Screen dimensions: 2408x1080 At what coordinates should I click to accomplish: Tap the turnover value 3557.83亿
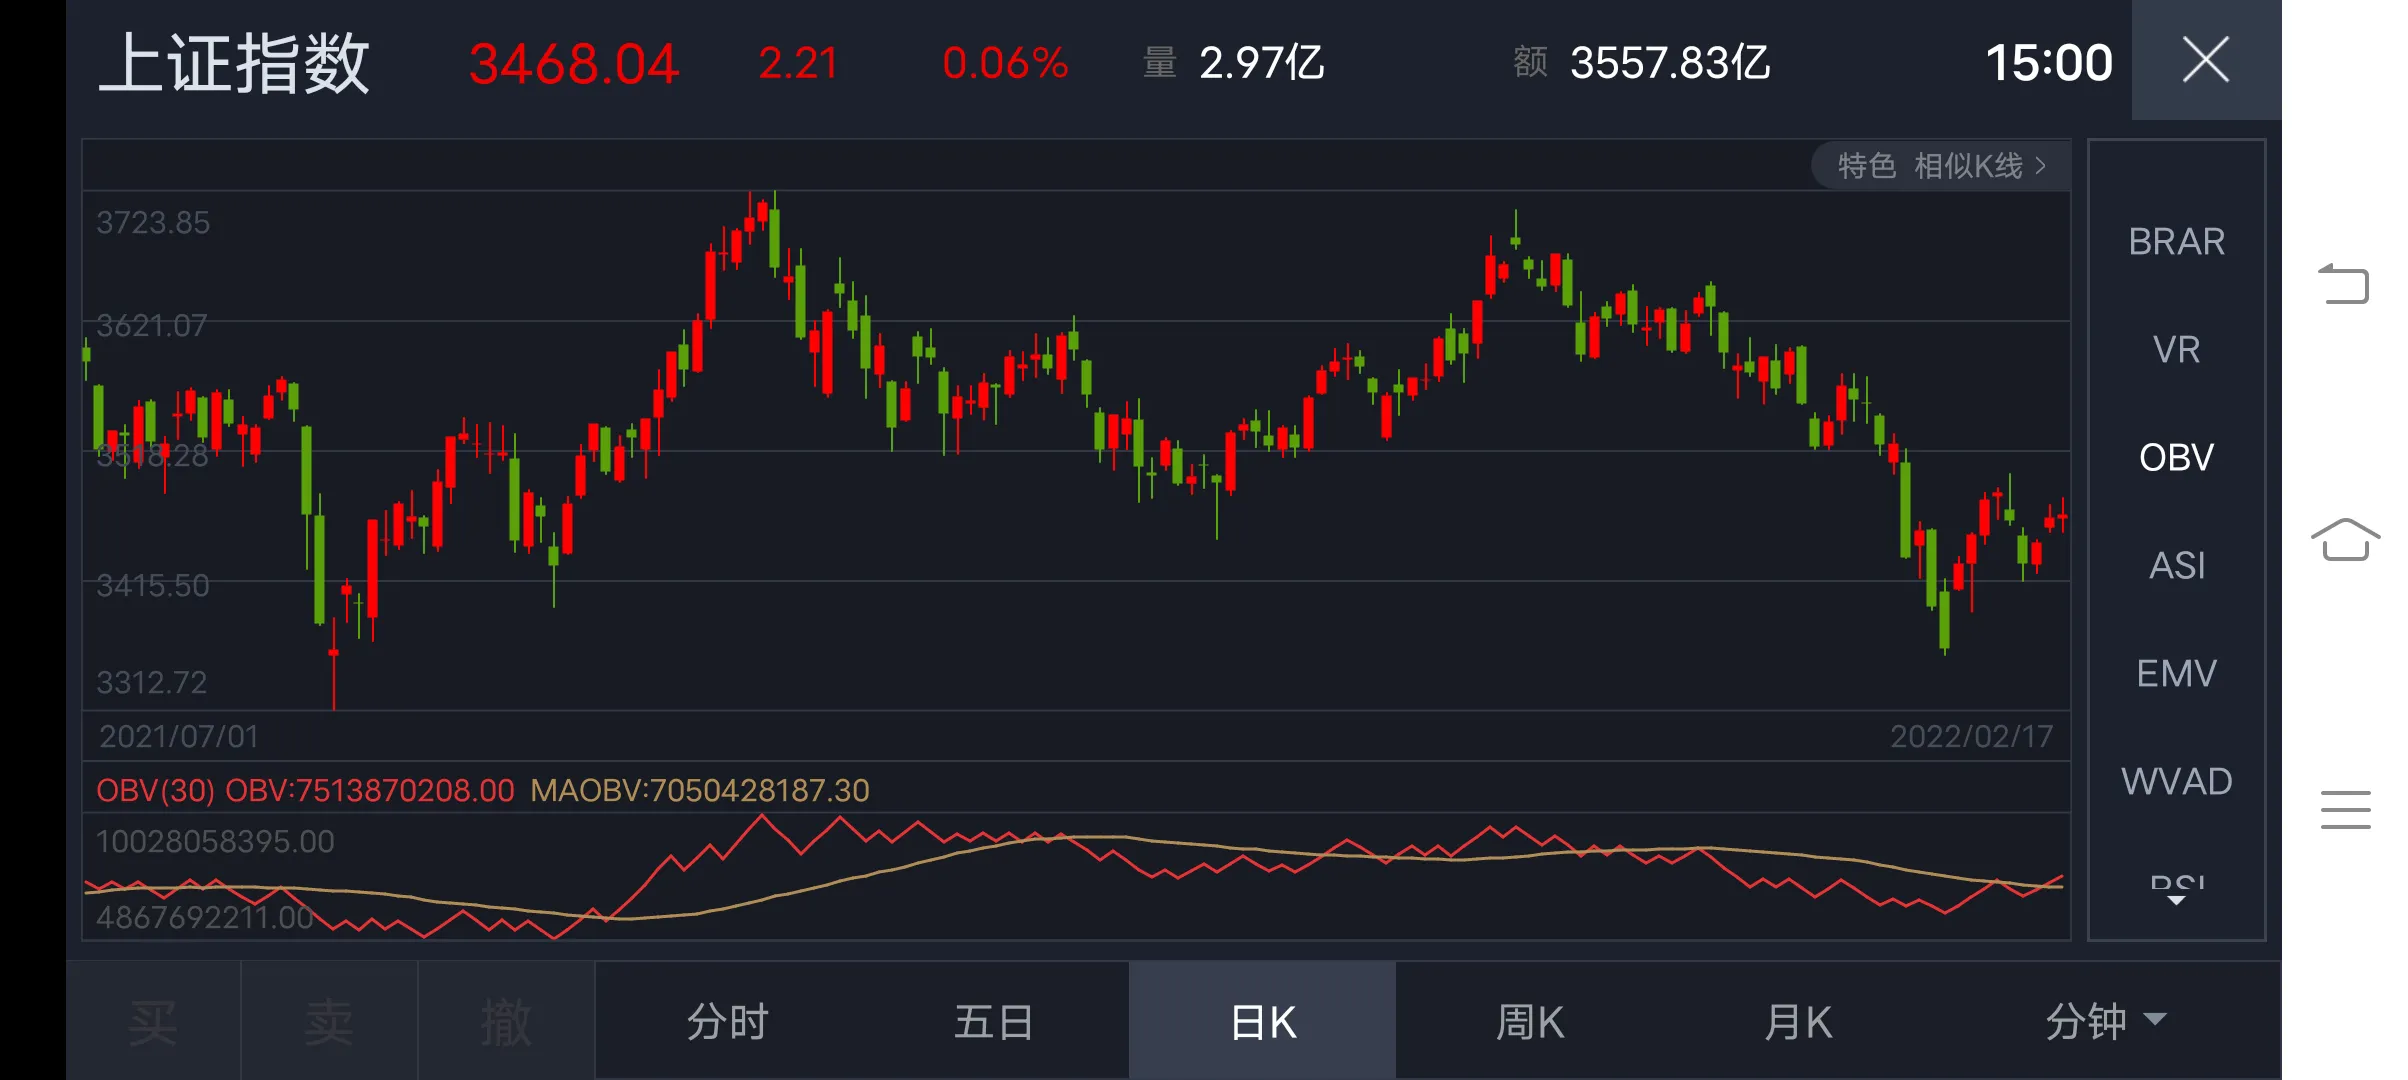tap(1670, 63)
